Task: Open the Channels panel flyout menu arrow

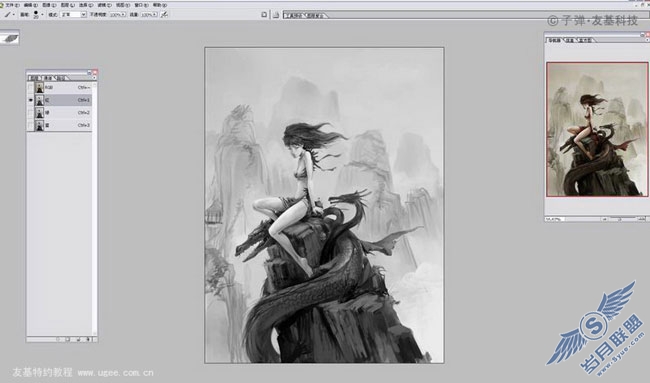Action: click(95, 78)
